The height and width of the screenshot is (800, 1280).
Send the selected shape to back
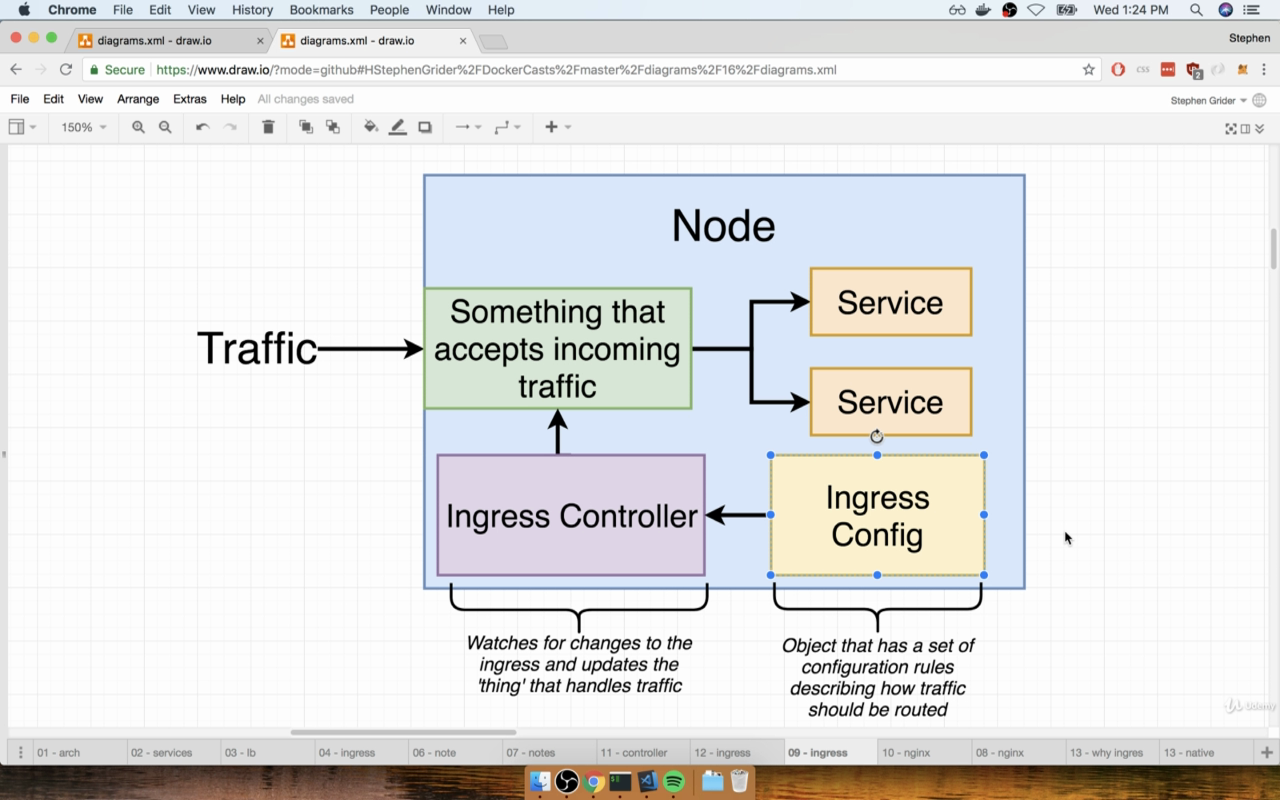333,127
